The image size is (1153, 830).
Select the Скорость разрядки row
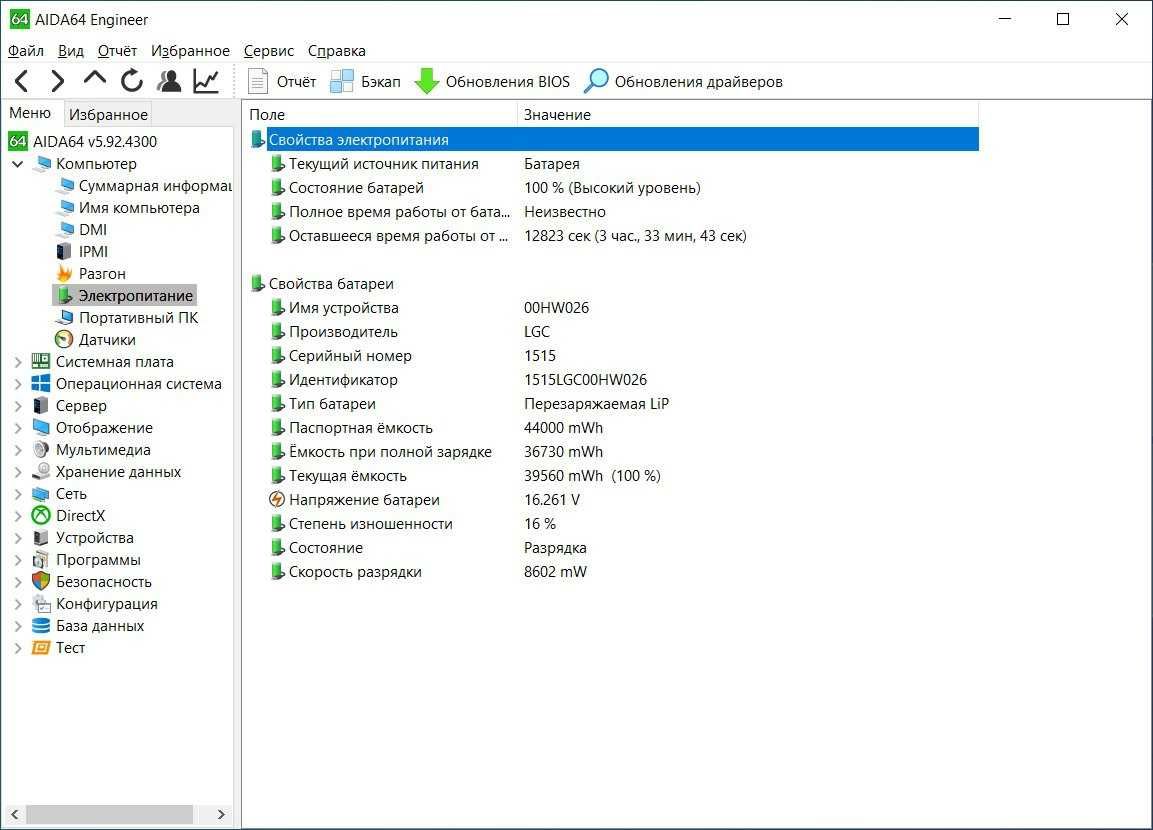click(614, 572)
